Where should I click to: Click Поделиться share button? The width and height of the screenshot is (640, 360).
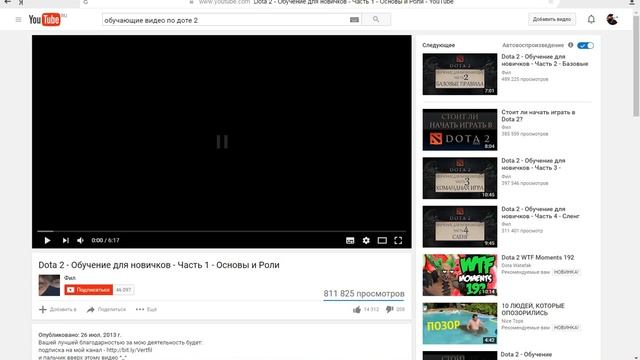(x=107, y=309)
